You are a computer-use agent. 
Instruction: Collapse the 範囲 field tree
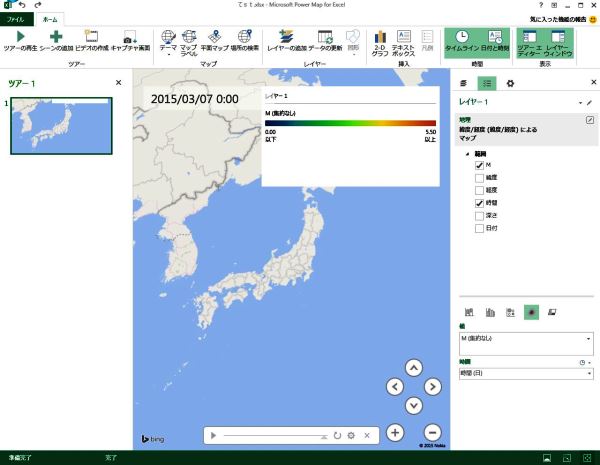(467, 154)
